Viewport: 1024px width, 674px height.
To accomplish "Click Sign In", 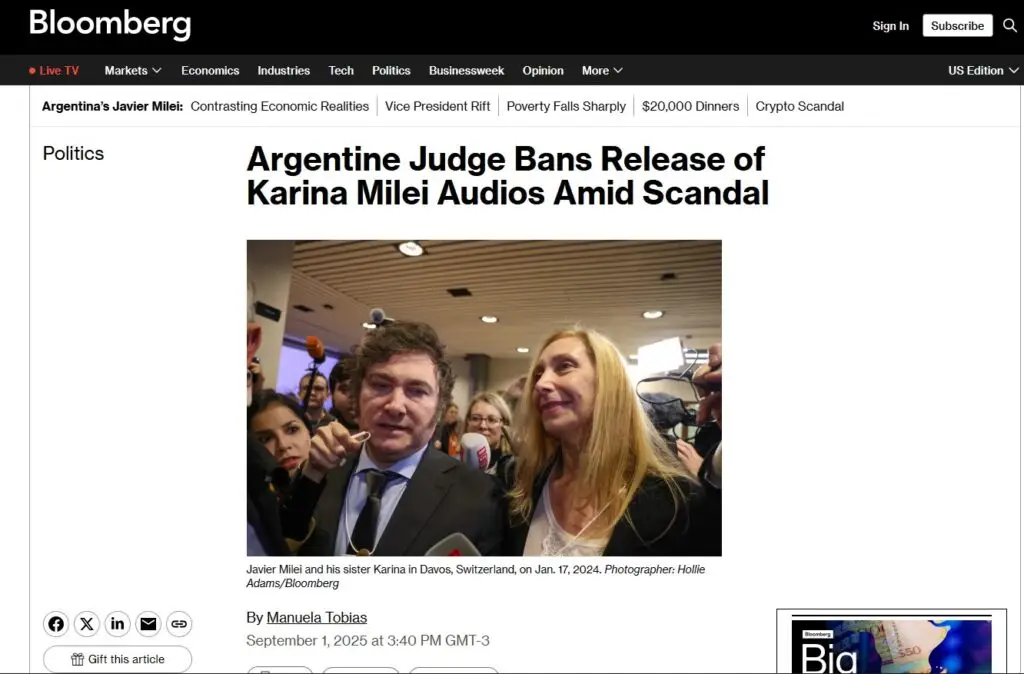I will [890, 25].
